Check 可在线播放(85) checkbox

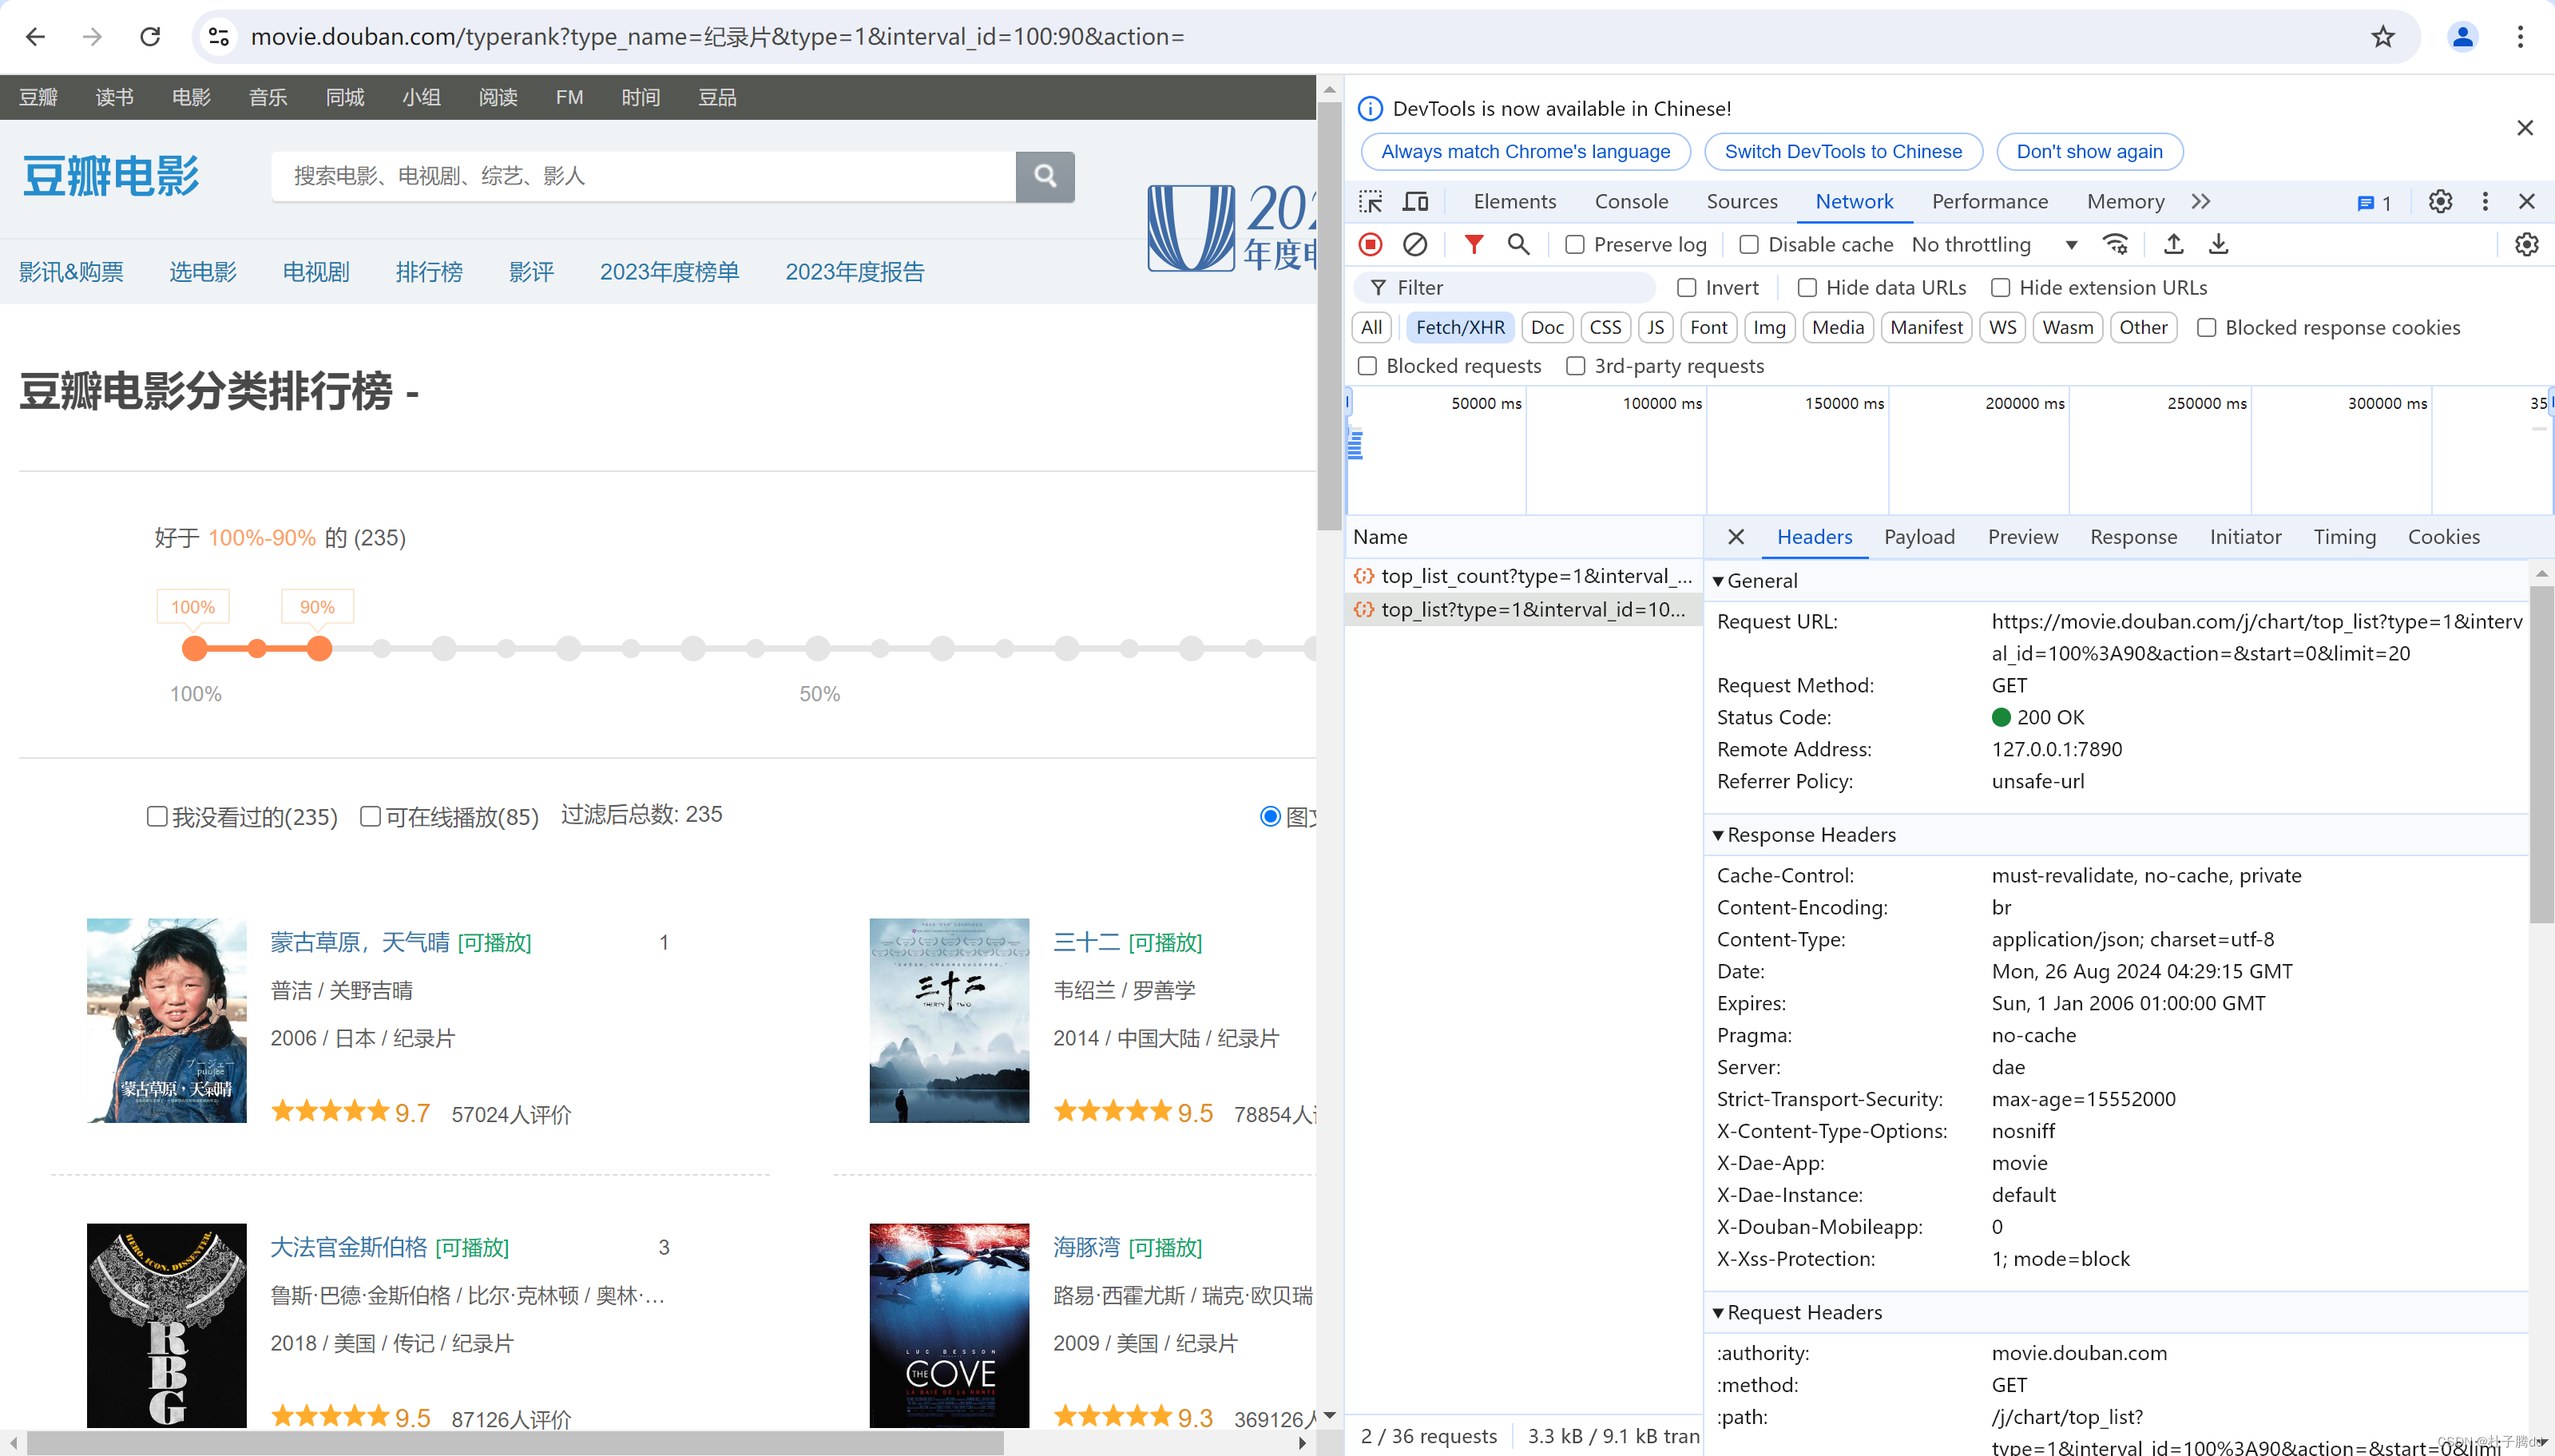pyautogui.click(x=370, y=816)
